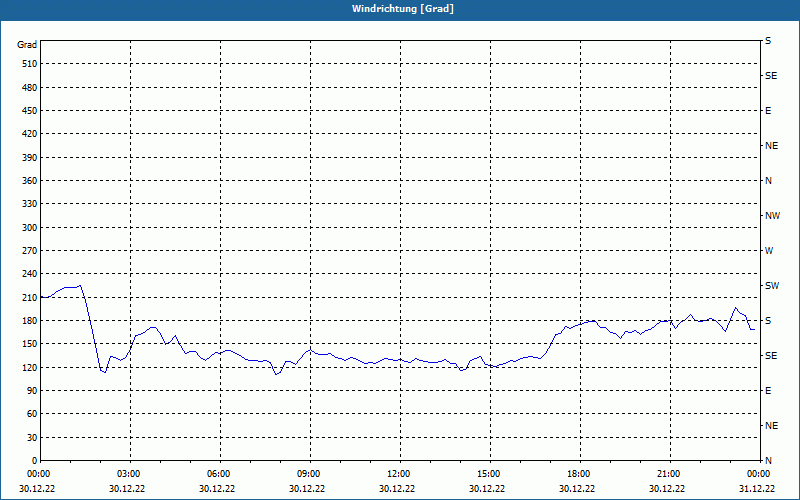
Task: Click the 30.12.22 date under 12:00
Action: [x=397, y=489]
